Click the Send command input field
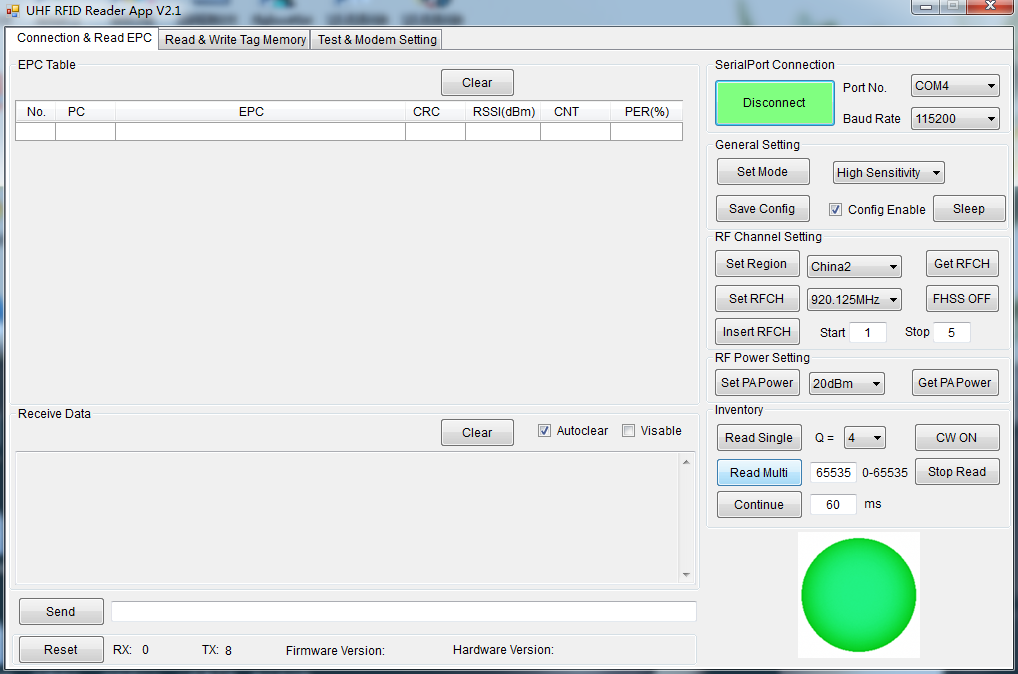Image resolution: width=1018 pixels, height=674 pixels. click(403, 611)
